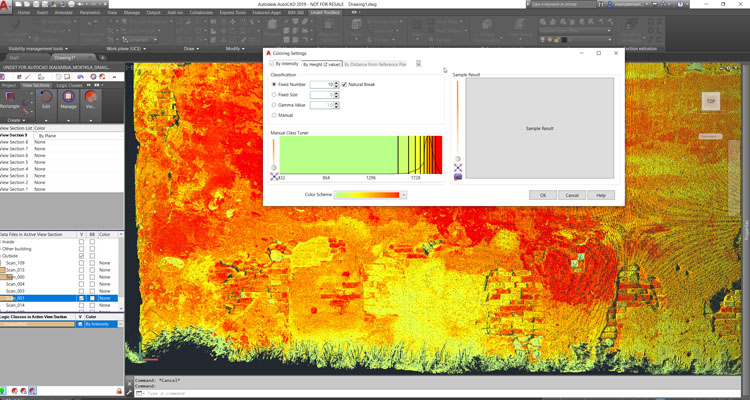Open the Edit view section tool
Viewport: 750px width, 400px height.
pos(46,100)
